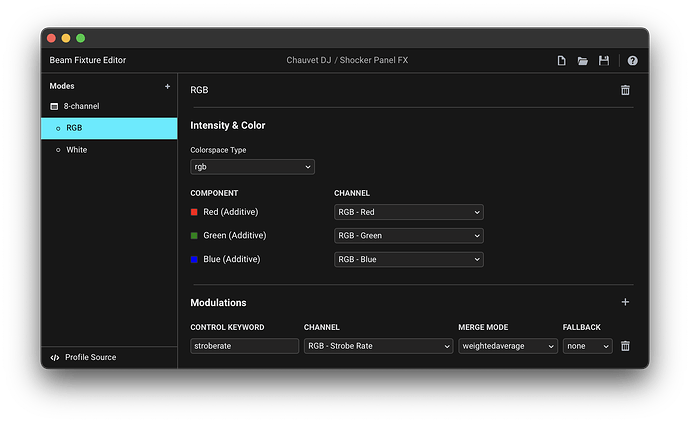
Task: Click the Beam Fixture Editor title text
Action: point(88,60)
